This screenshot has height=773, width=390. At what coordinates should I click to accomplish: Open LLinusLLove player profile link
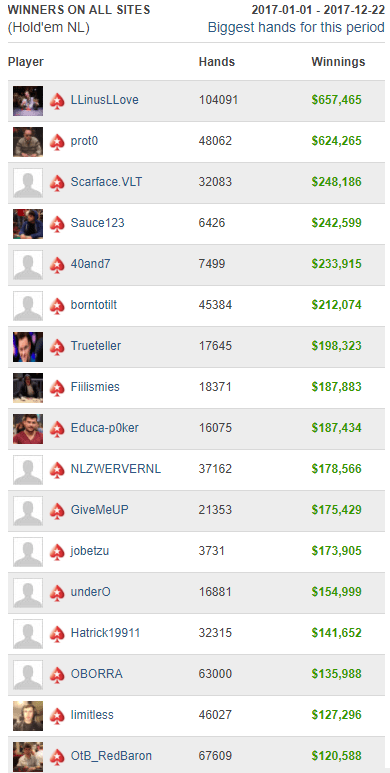(x=105, y=100)
